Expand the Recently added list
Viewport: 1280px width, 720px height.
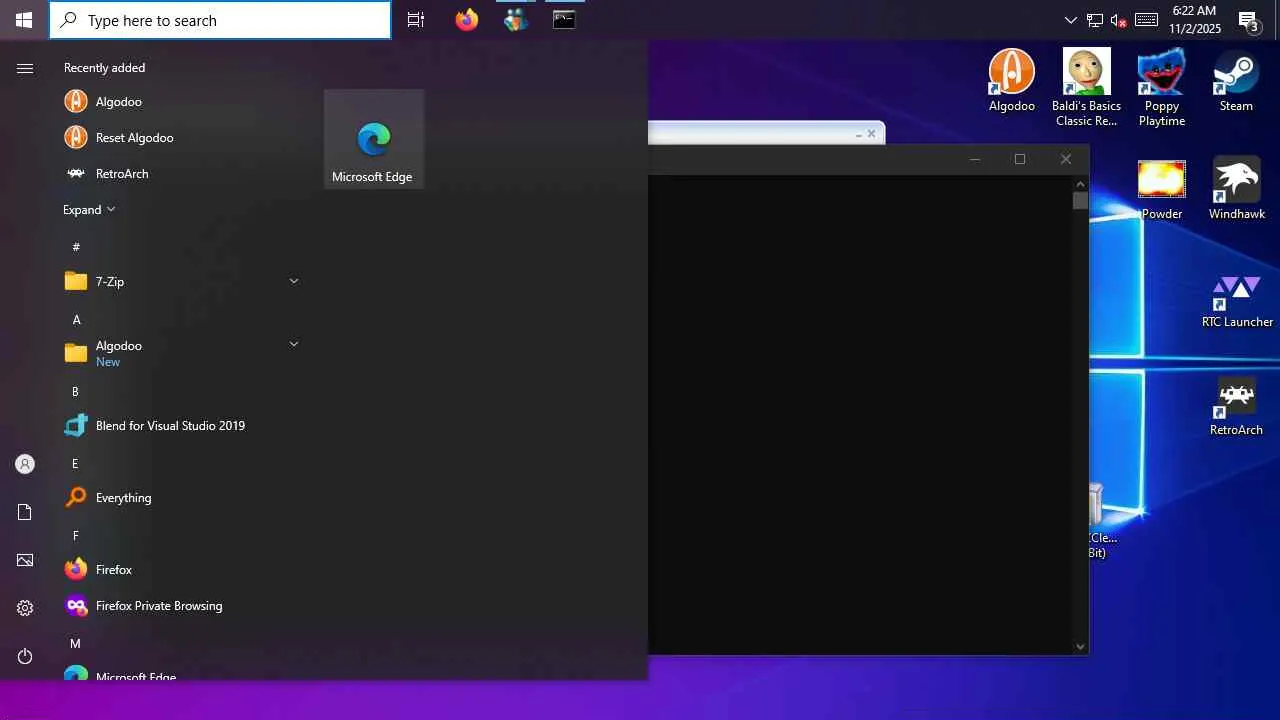coord(89,210)
